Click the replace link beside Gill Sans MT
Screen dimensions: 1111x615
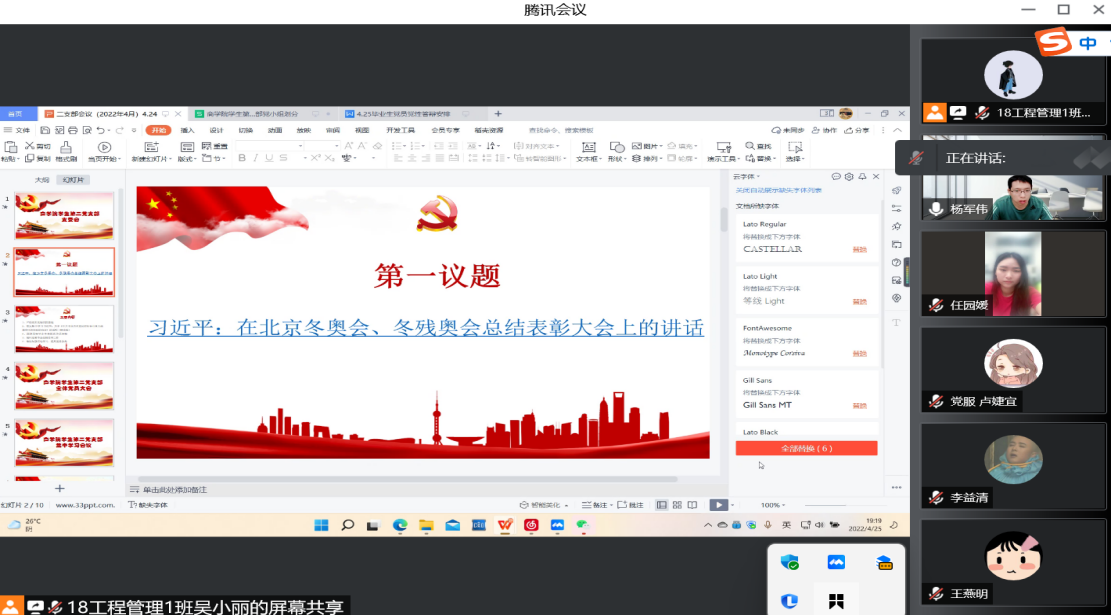(859, 405)
